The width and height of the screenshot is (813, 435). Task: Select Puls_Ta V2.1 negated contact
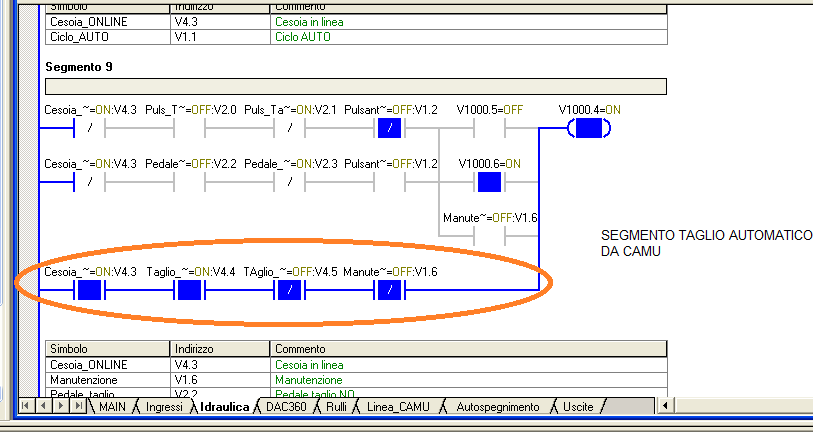coord(289,128)
